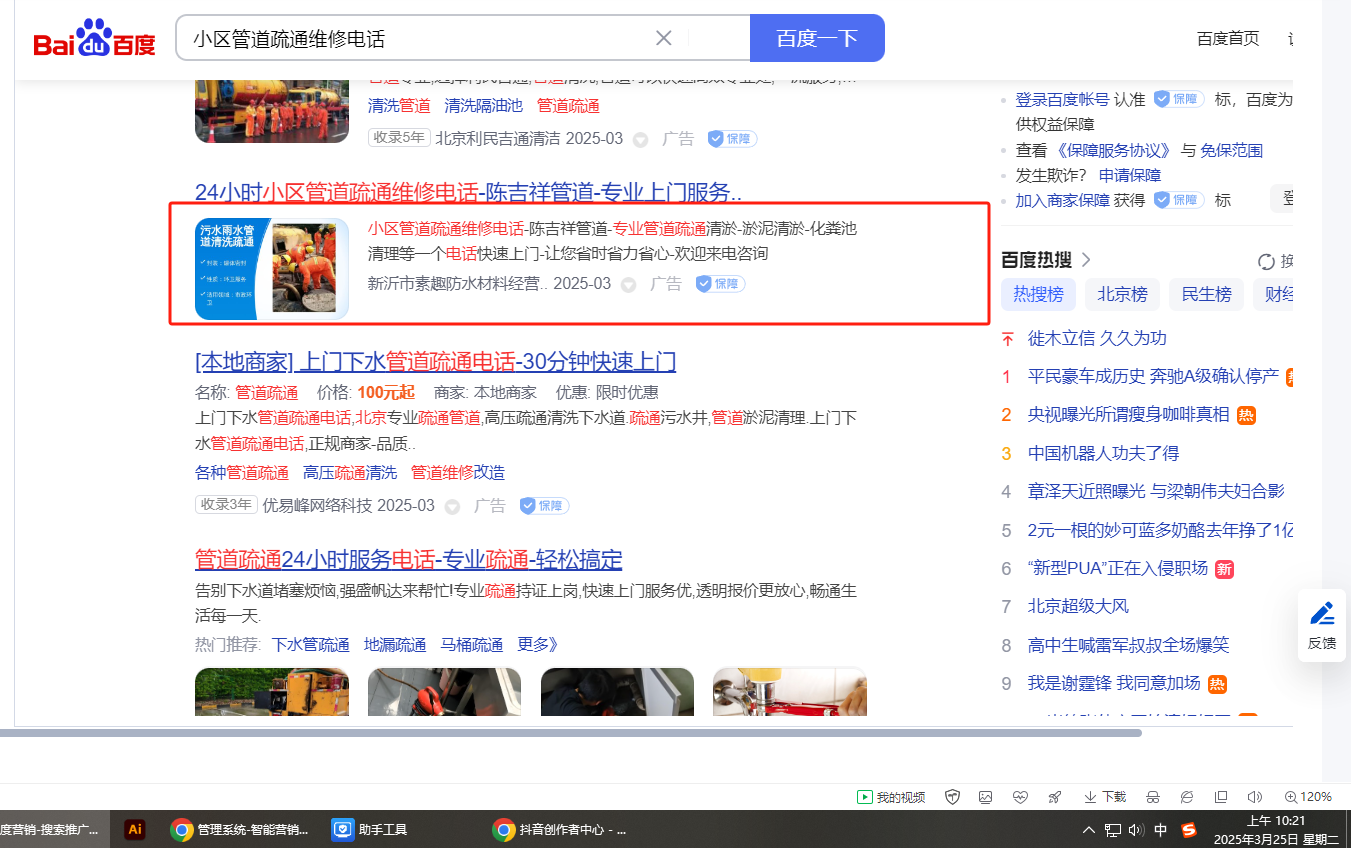Click the system tray volume icon

1136,830
